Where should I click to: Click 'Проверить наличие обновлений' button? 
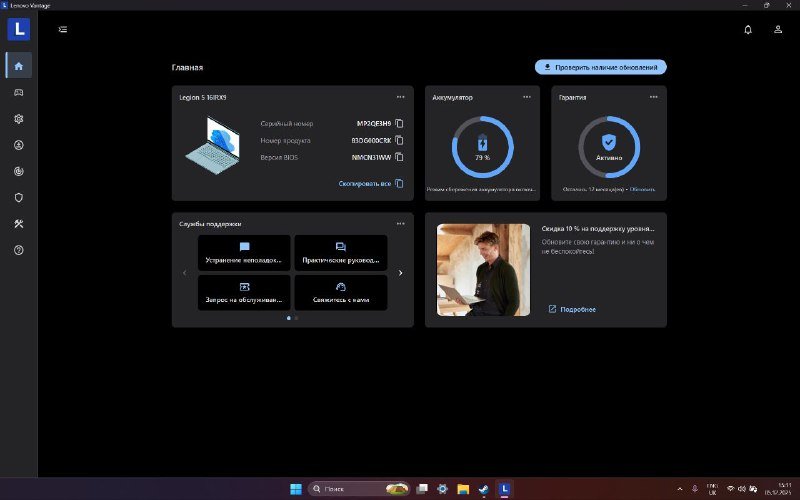tap(601, 67)
